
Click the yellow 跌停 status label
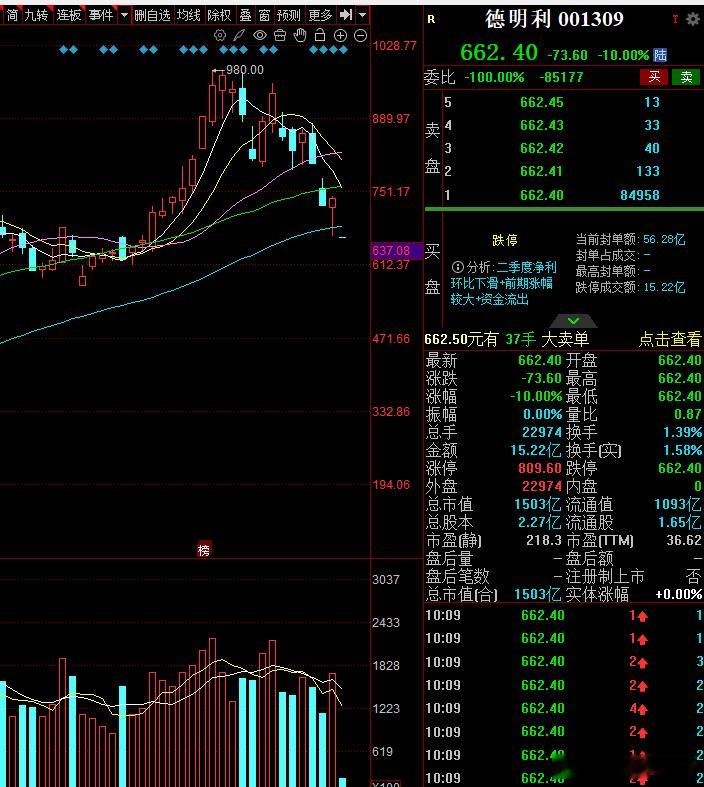point(504,240)
